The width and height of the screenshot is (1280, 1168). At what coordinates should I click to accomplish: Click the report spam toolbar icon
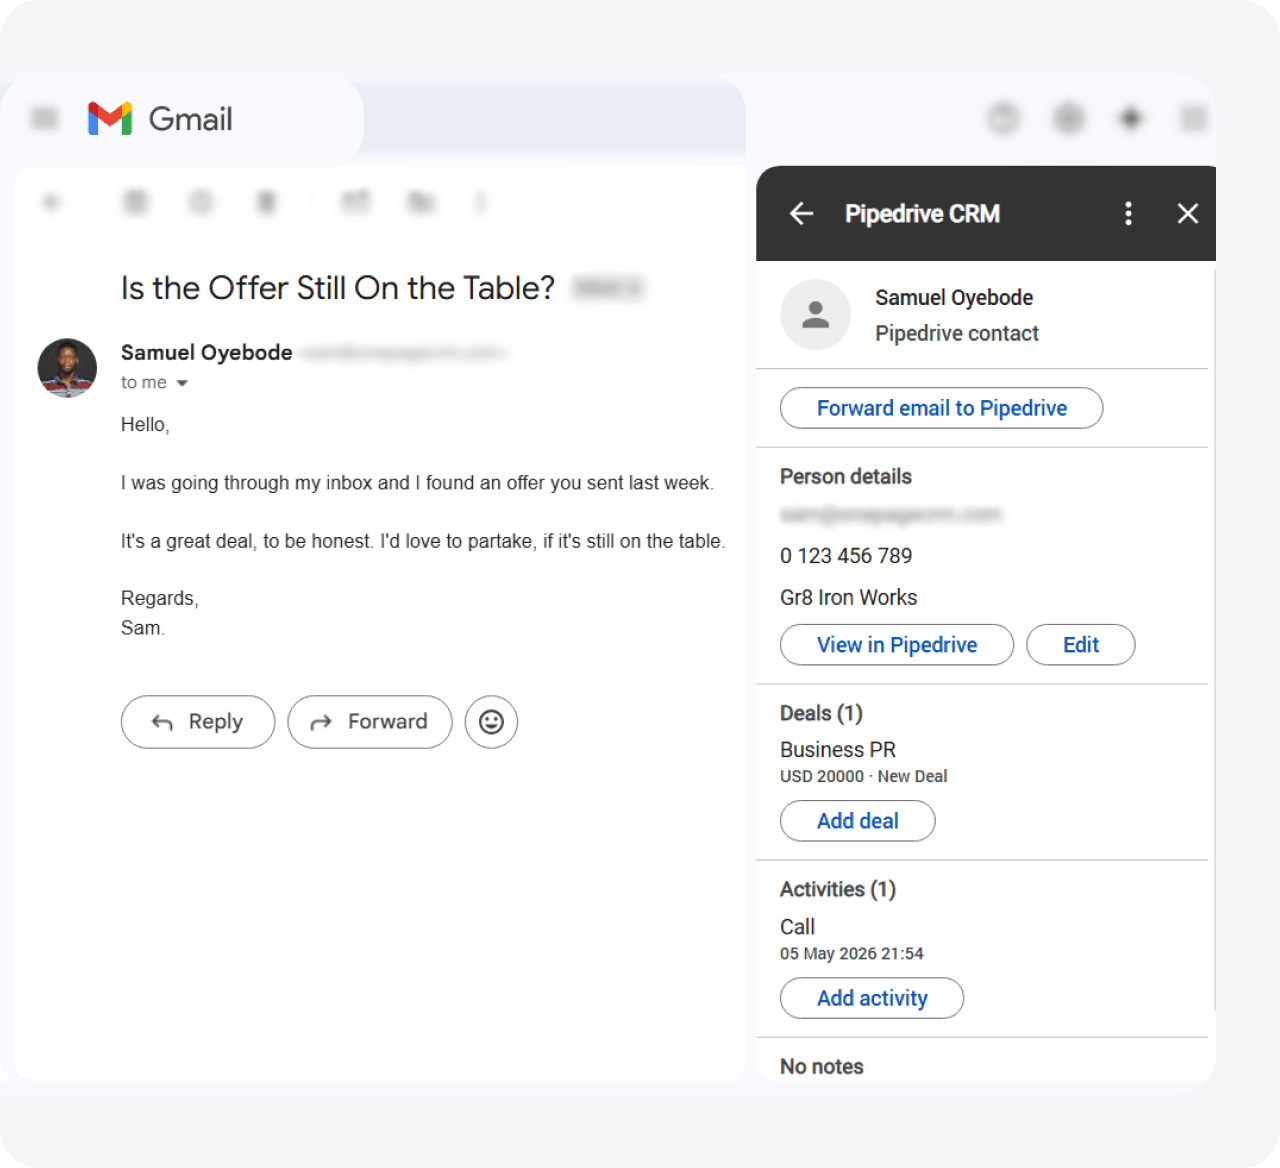click(x=201, y=203)
